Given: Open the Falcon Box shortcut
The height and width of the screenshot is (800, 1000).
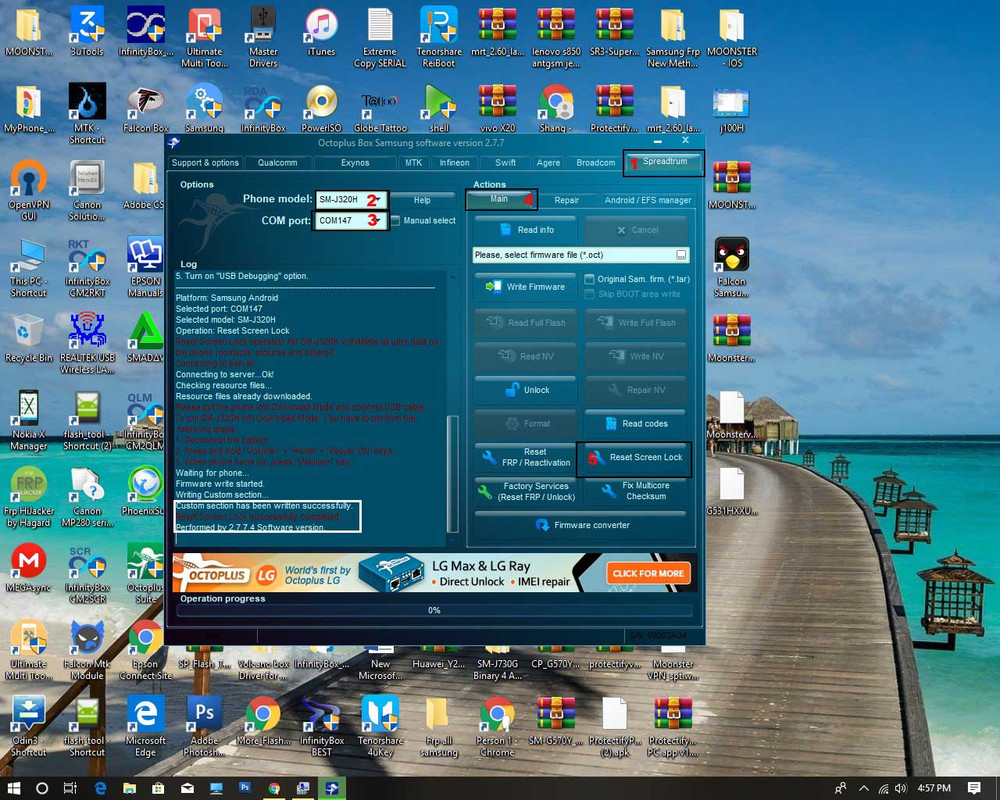Looking at the screenshot, I should 145,108.
